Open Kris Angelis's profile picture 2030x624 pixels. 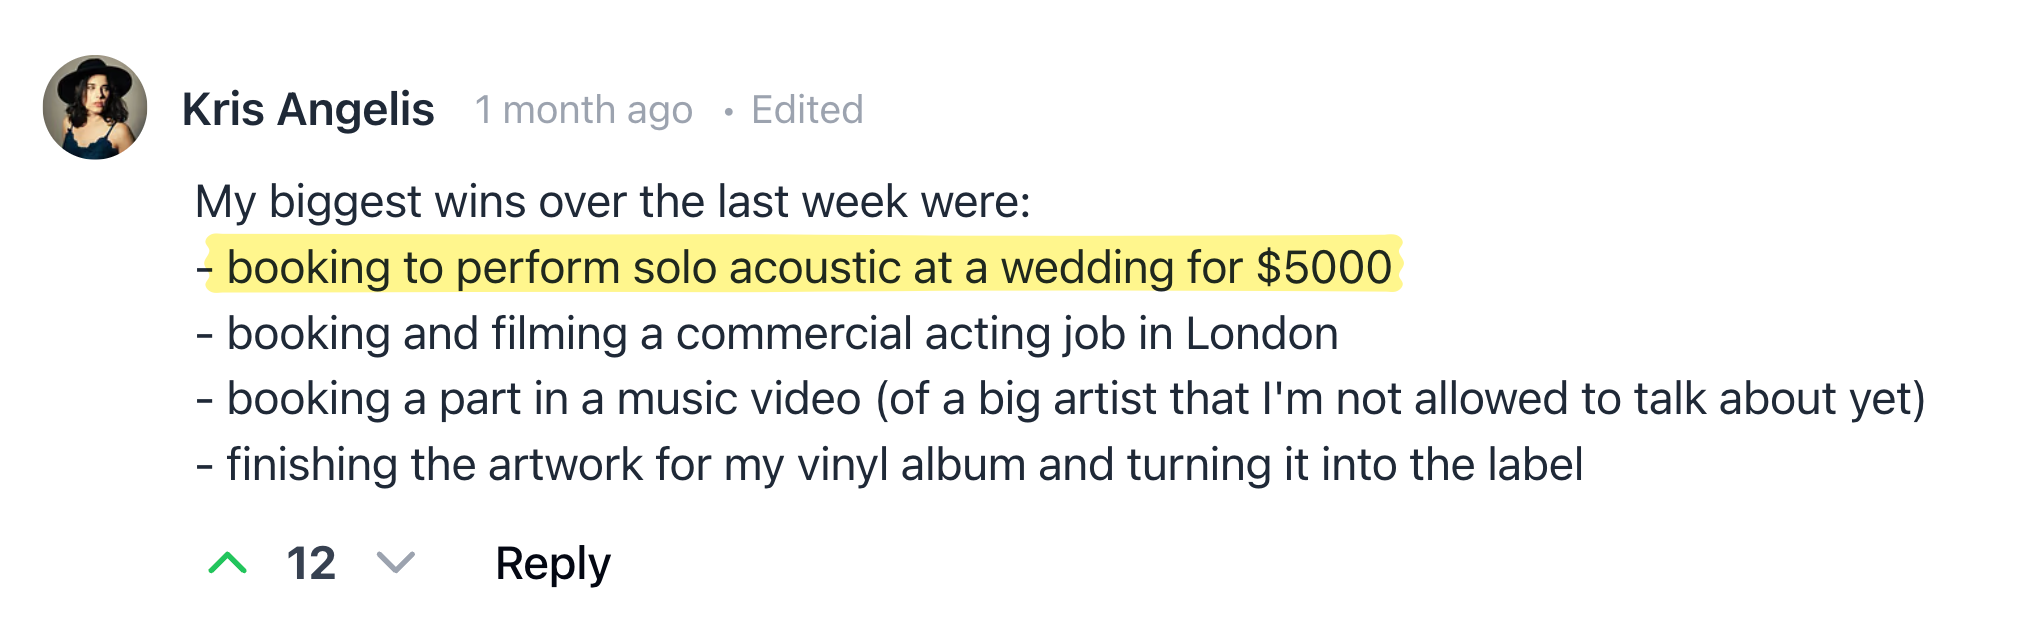tap(95, 107)
